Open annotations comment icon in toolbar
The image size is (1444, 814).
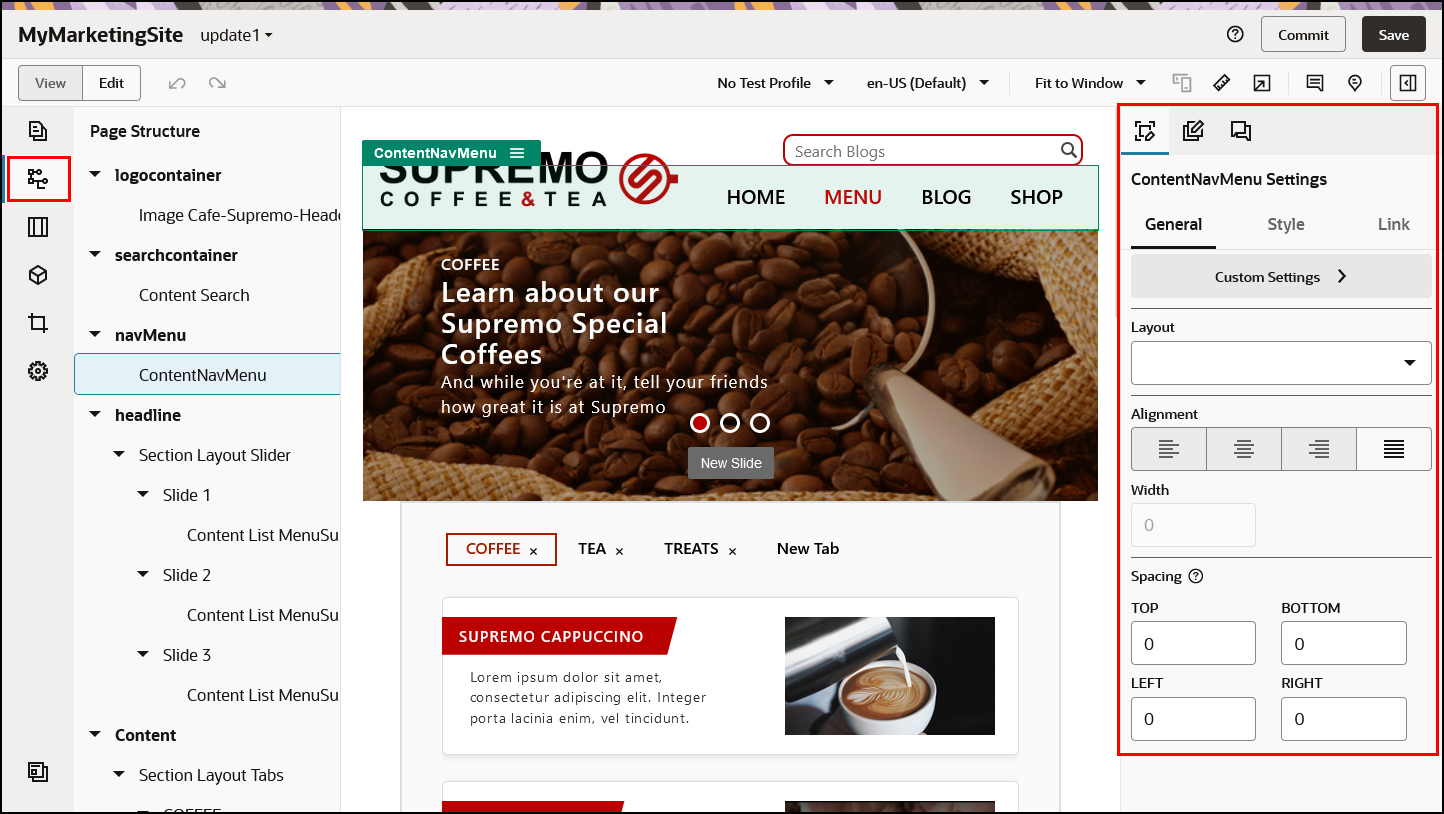(1315, 83)
